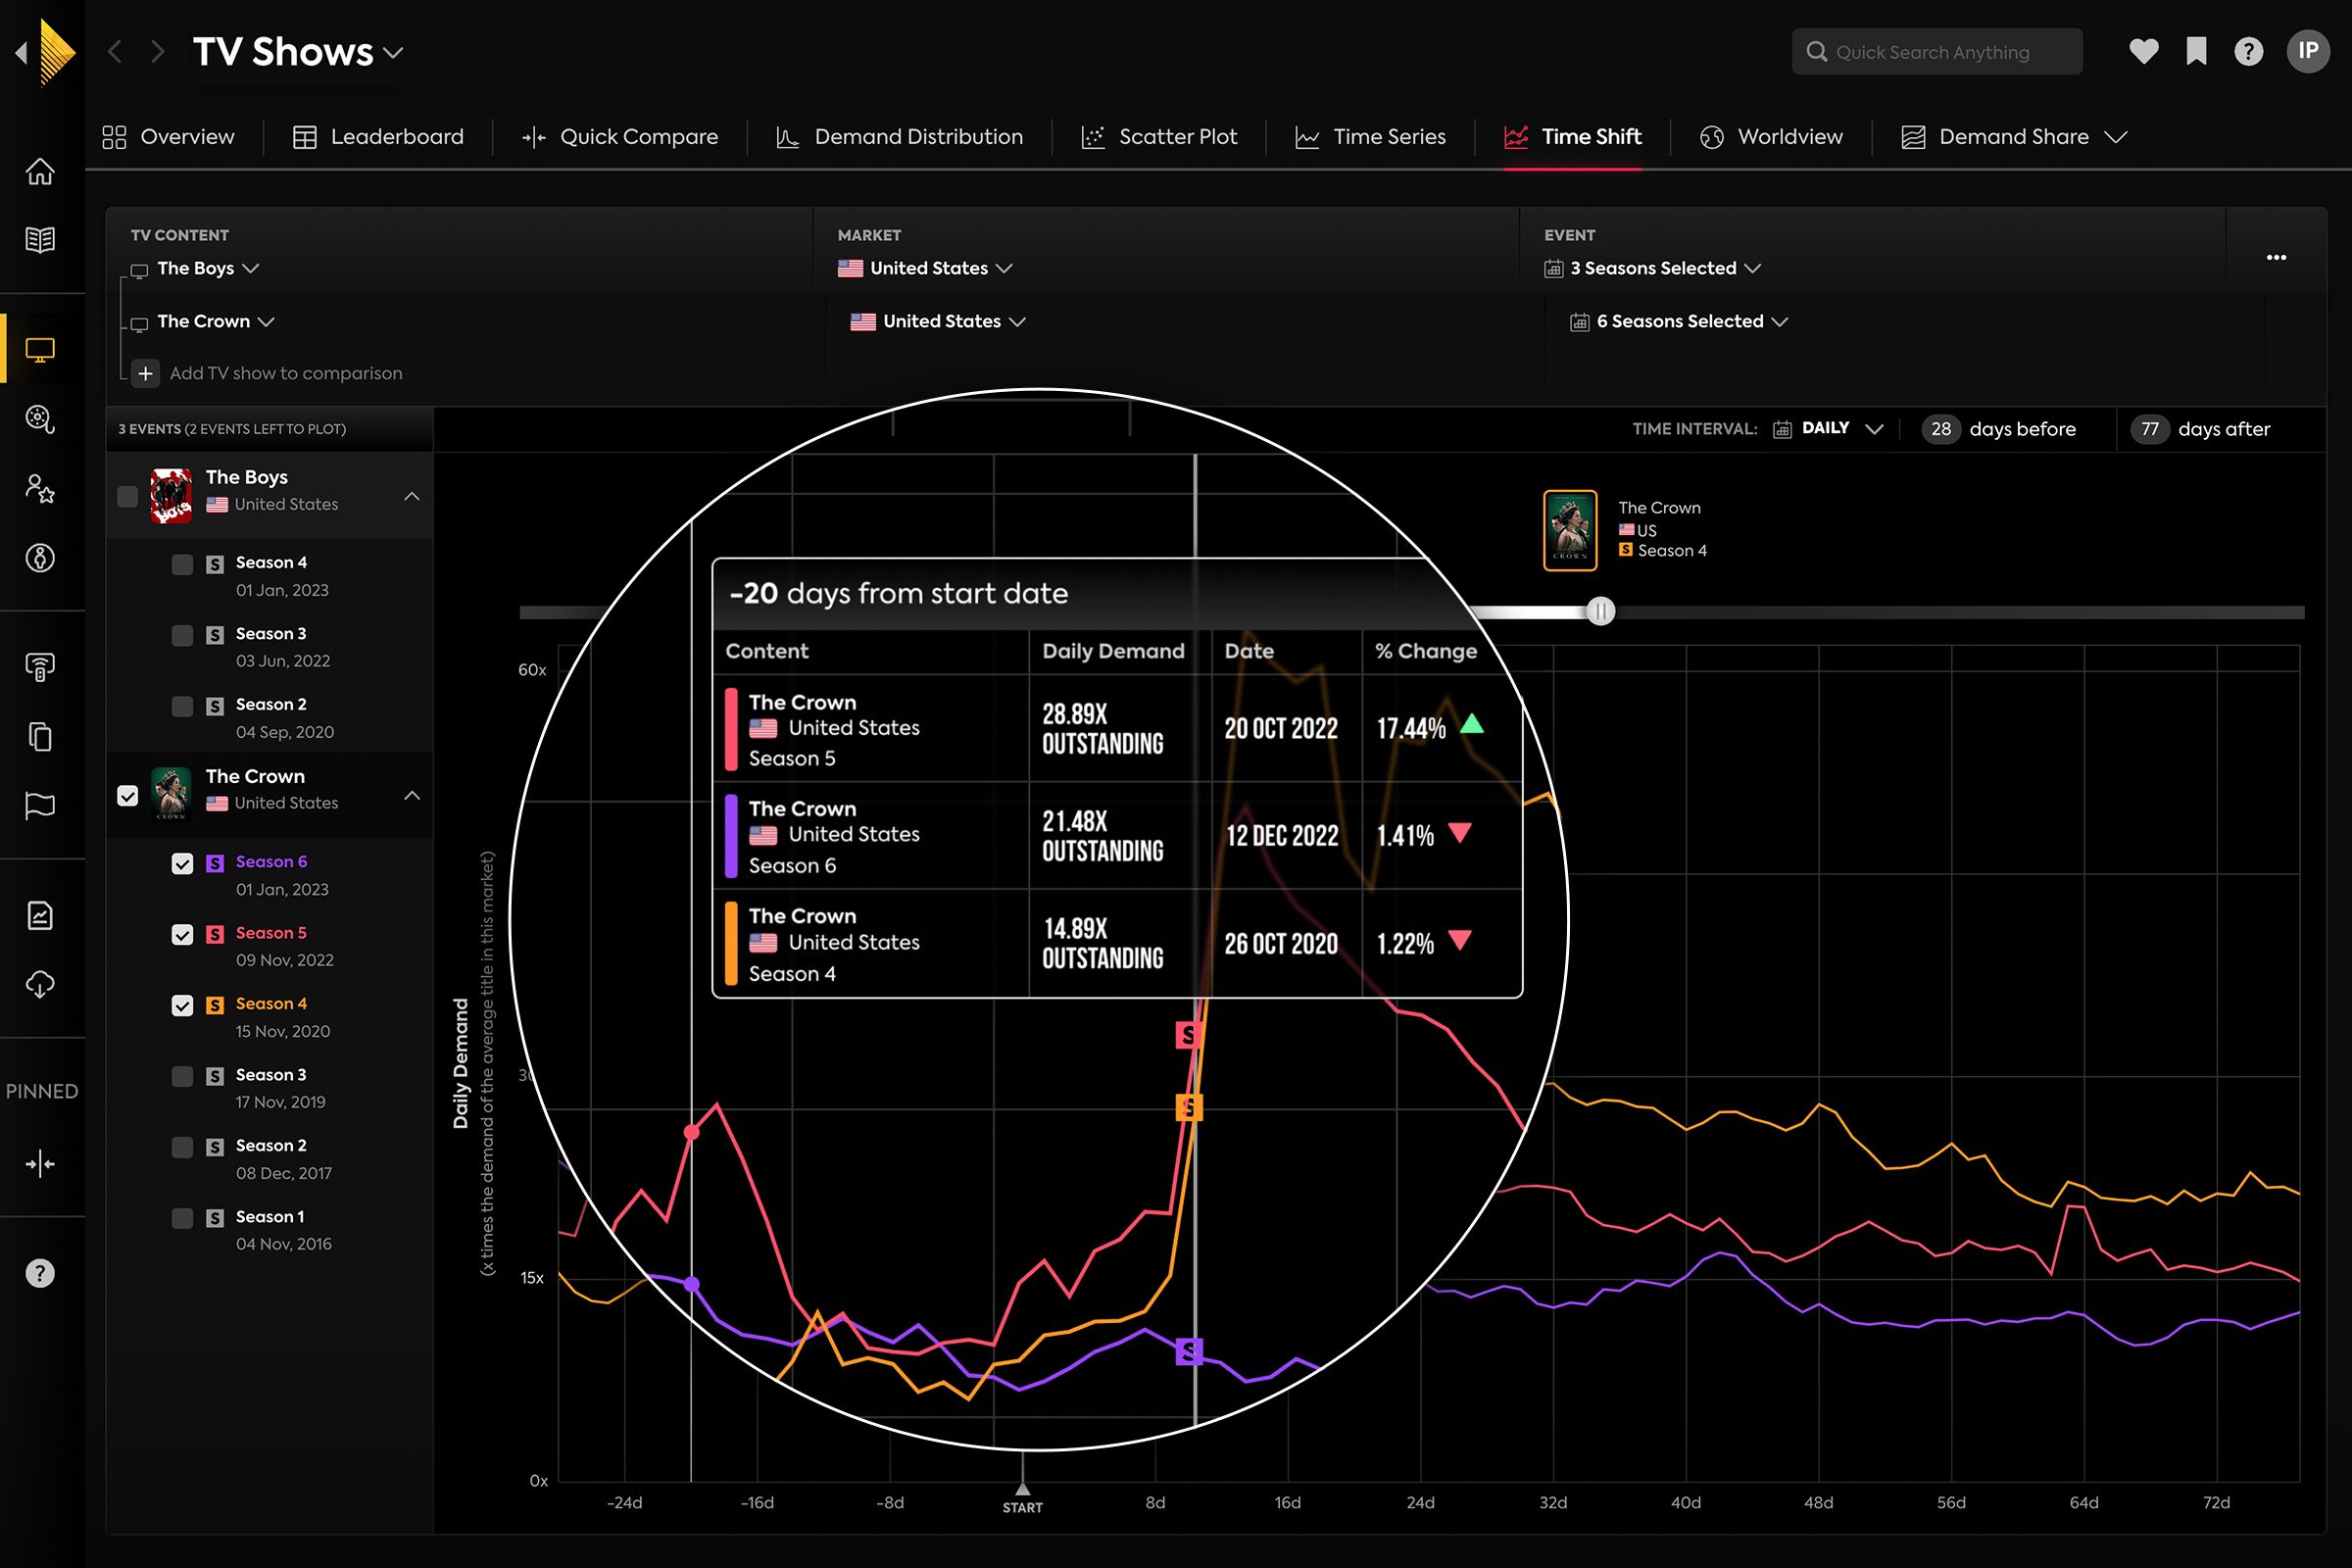Open the Demand Share tab menu

[x=2013, y=137]
